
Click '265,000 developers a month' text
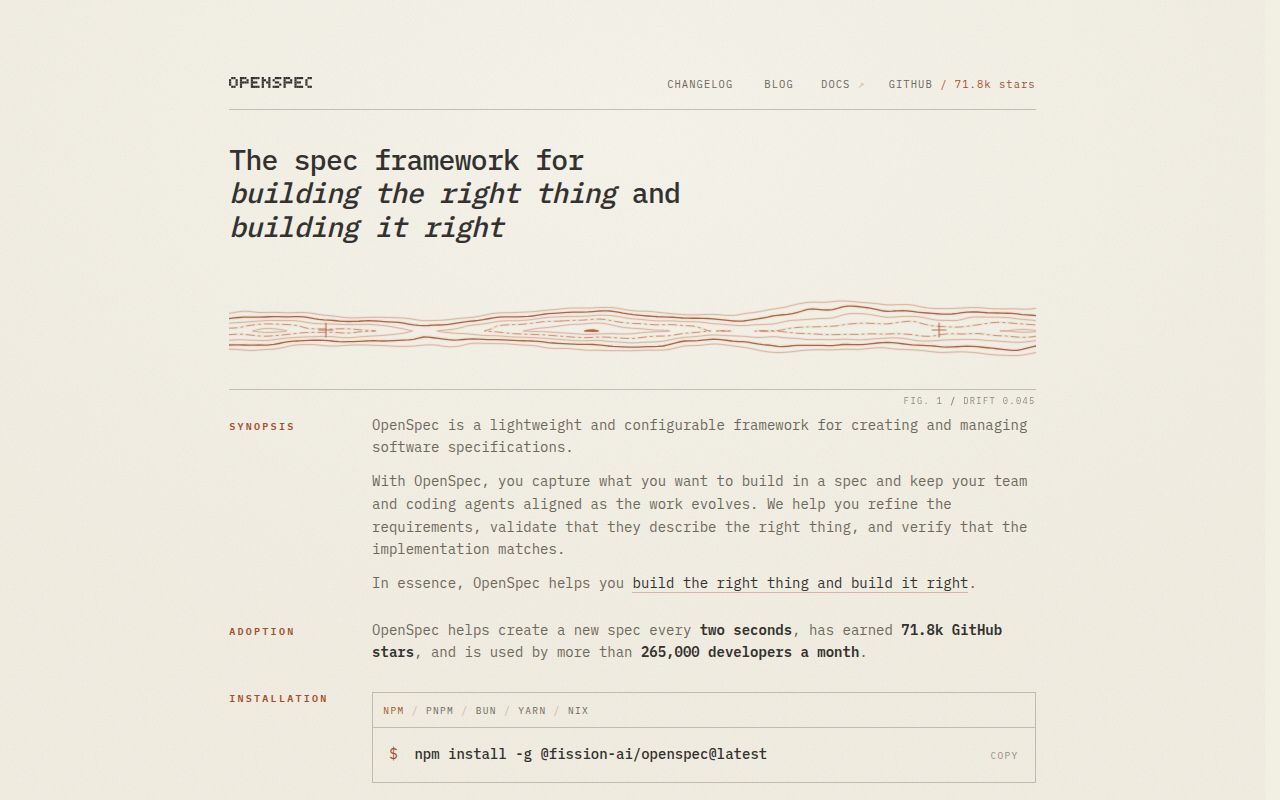pos(750,652)
